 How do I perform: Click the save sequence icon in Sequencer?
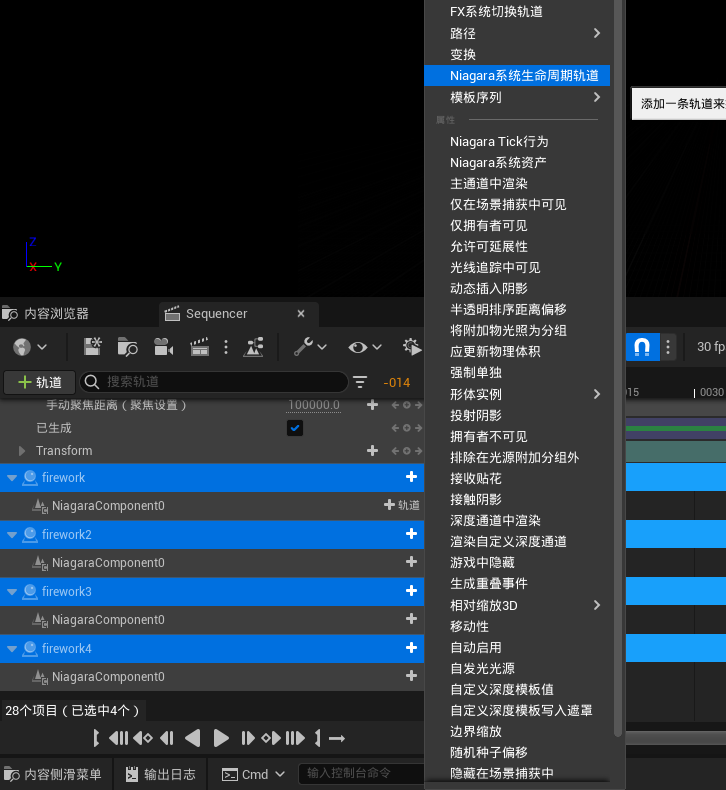pos(93,347)
